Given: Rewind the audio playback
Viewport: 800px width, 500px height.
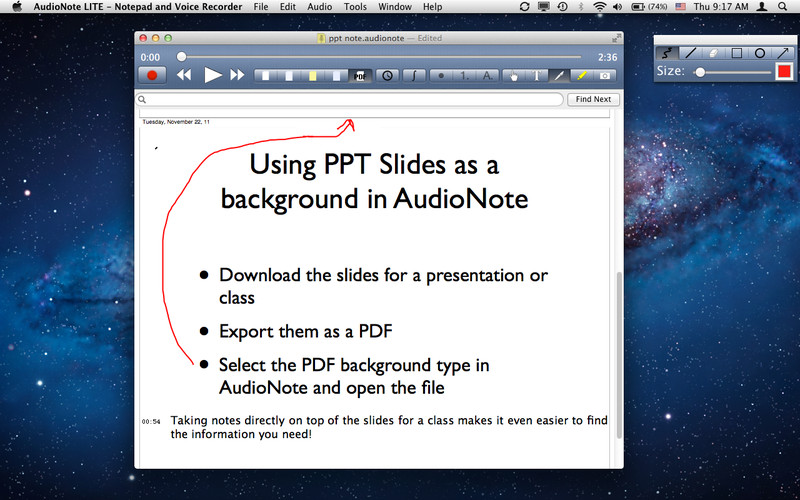Looking at the screenshot, I should click(x=184, y=76).
